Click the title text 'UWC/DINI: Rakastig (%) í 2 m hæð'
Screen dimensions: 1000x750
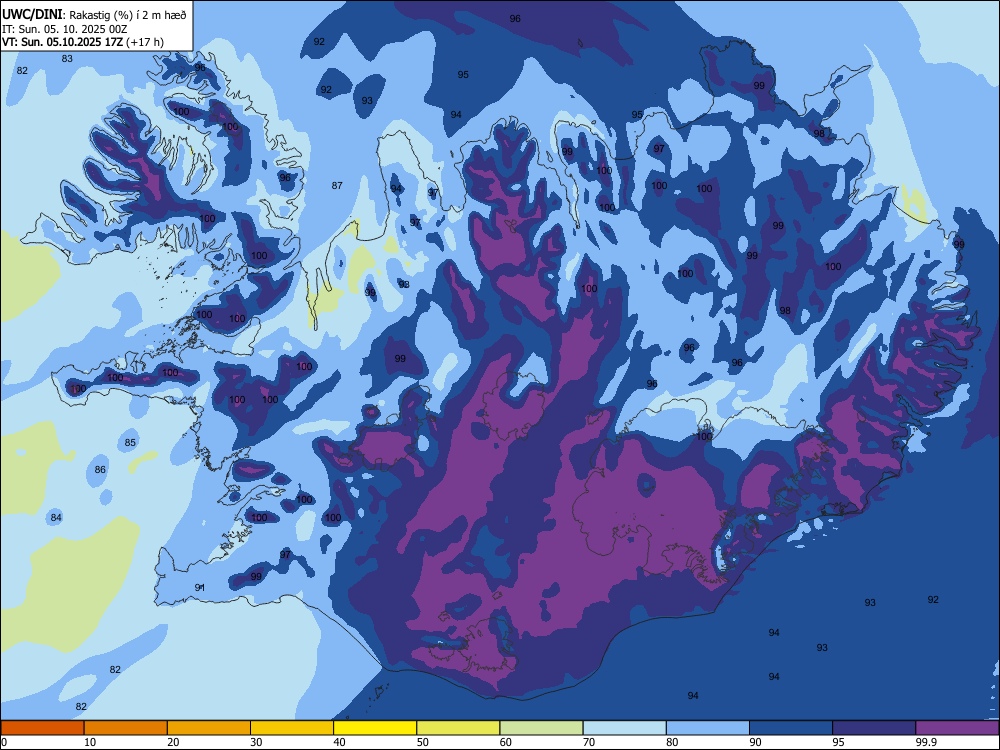click(94, 14)
